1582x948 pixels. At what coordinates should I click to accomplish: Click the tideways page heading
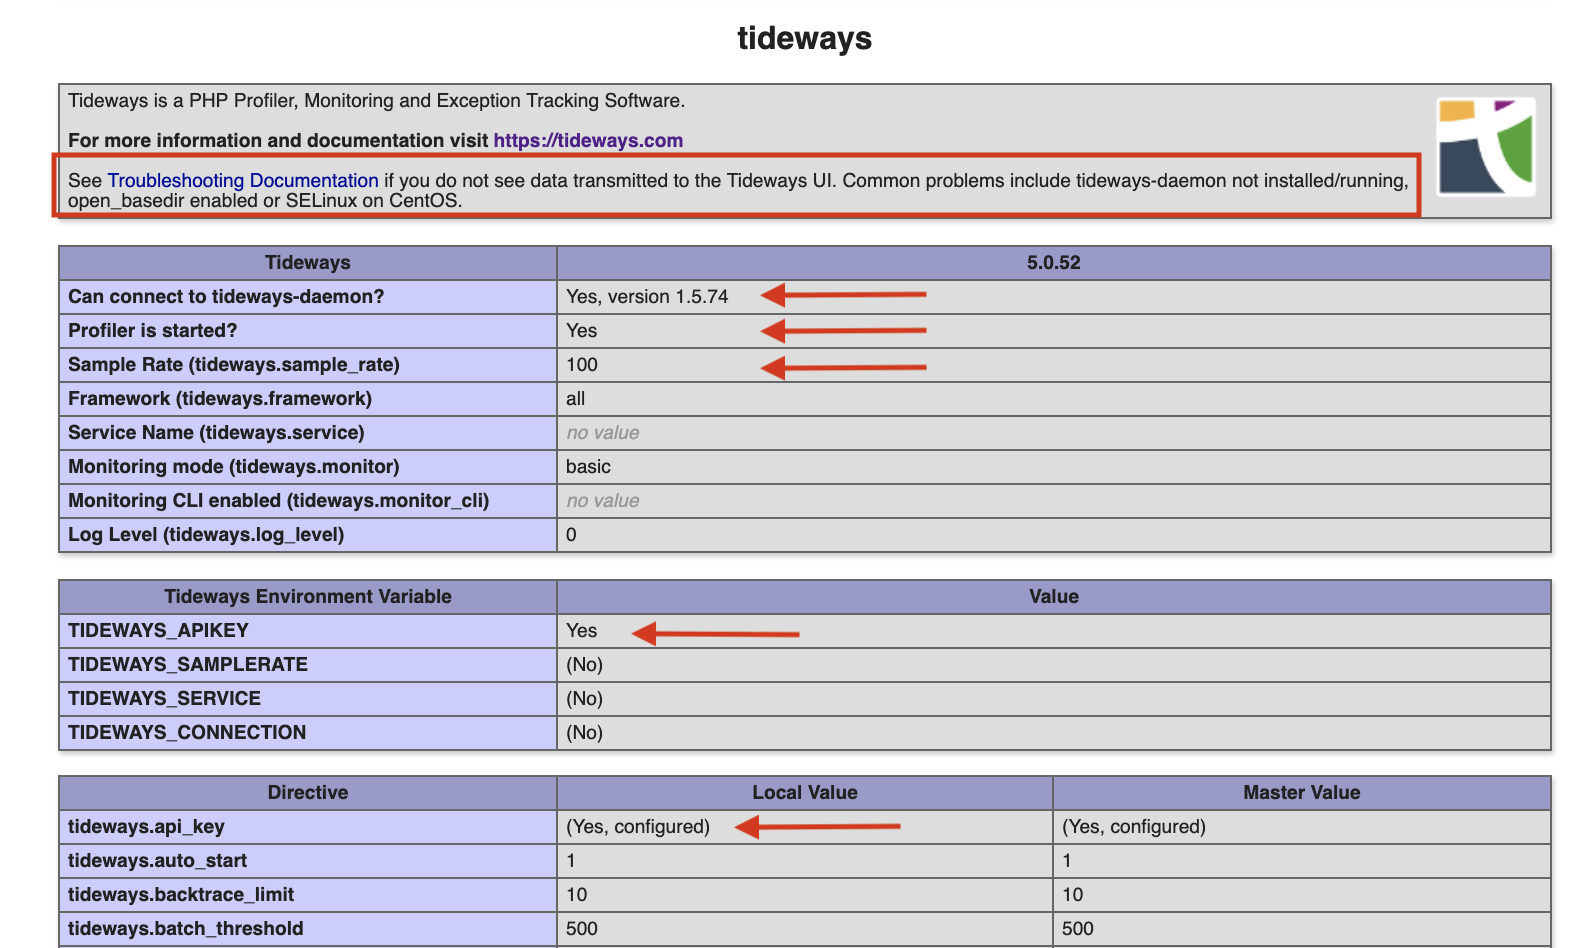[x=804, y=38]
